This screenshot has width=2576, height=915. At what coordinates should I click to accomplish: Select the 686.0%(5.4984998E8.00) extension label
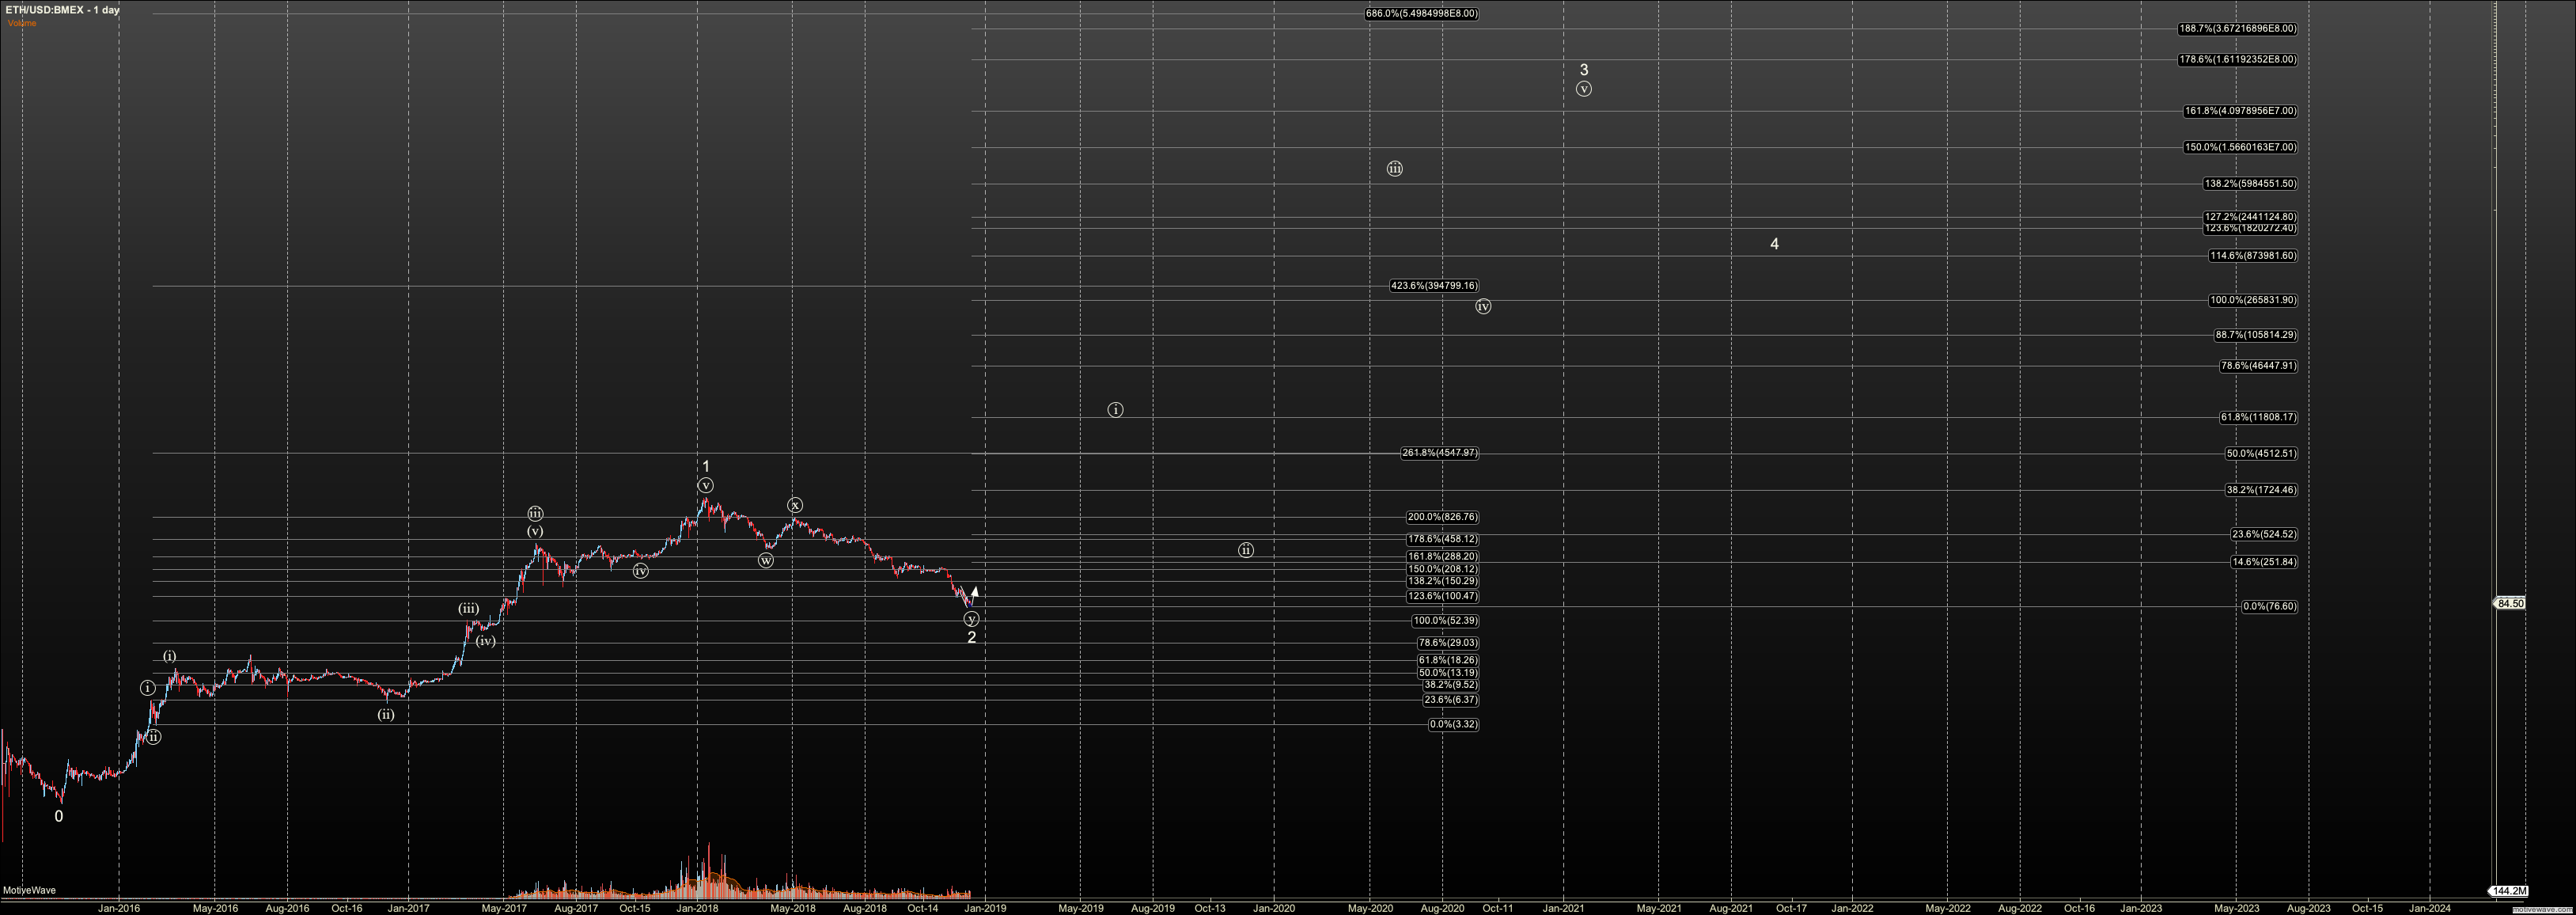tap(1421, 14)
